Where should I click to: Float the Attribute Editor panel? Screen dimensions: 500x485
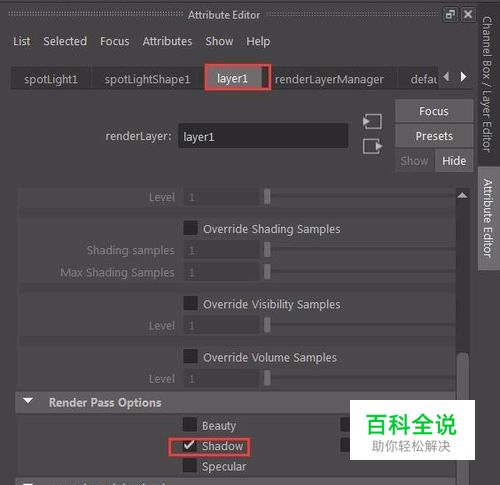pos(450,15)
